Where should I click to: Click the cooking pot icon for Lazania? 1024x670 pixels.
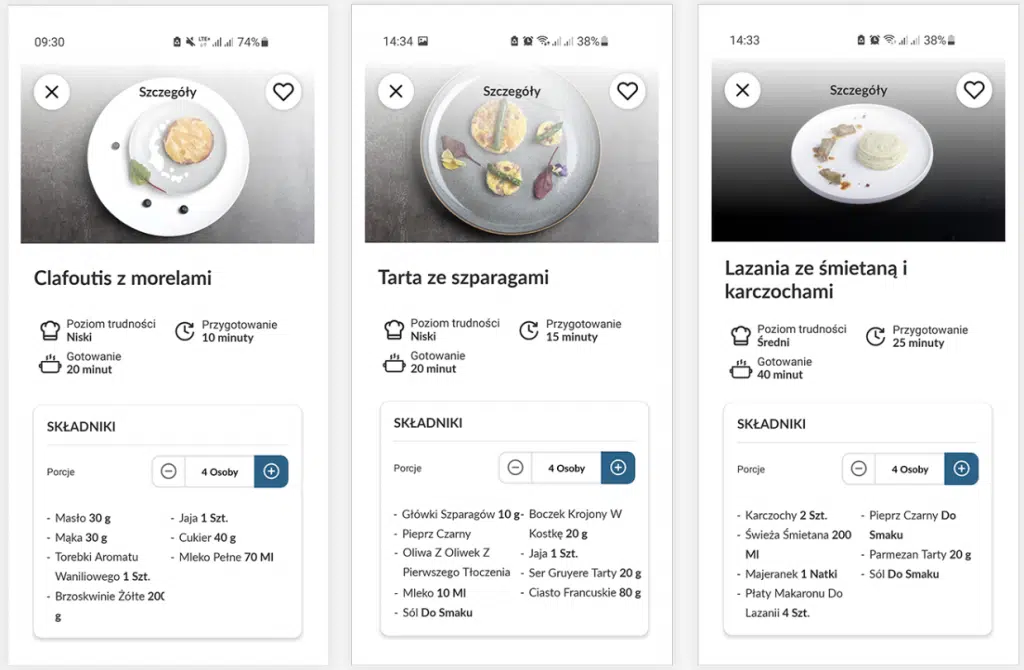pyautogui.click(x=740, y=368)
